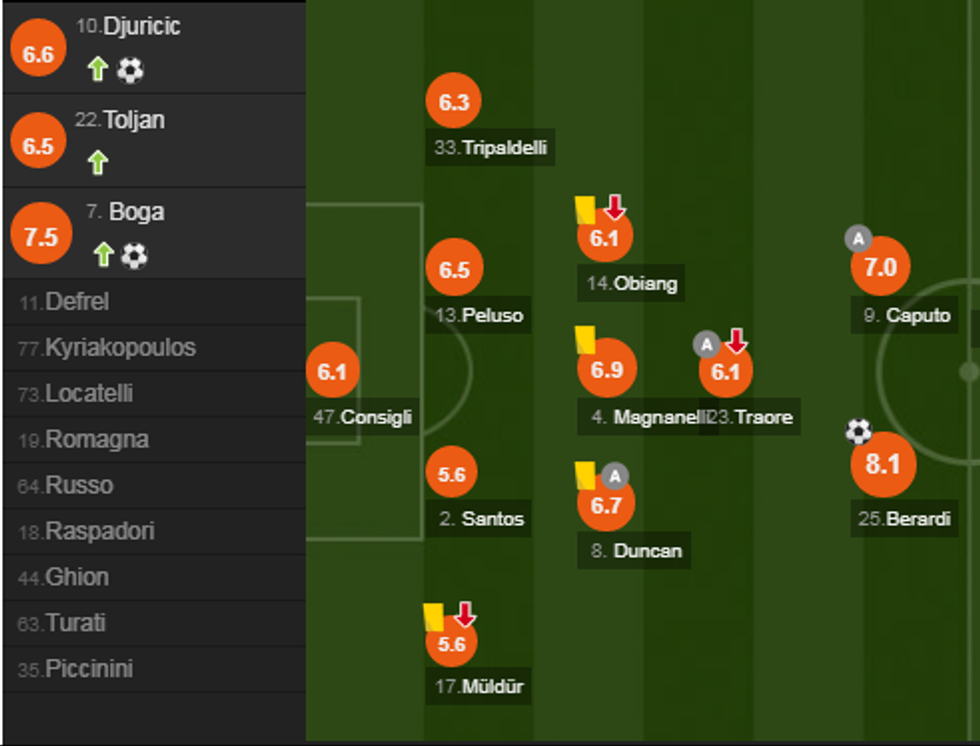This screenshot has width=980, height=746.
Task: Click the Tripaldelli player name label
Action: (504, 149)
